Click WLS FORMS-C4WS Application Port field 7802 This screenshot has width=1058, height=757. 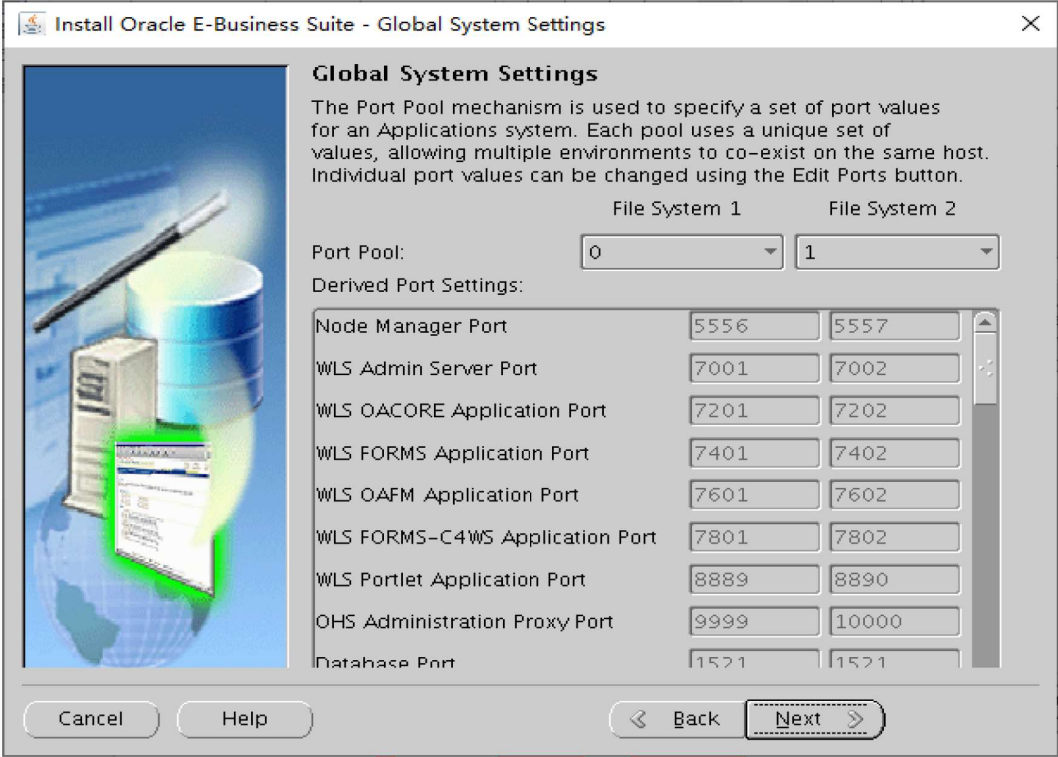(895, 537)
